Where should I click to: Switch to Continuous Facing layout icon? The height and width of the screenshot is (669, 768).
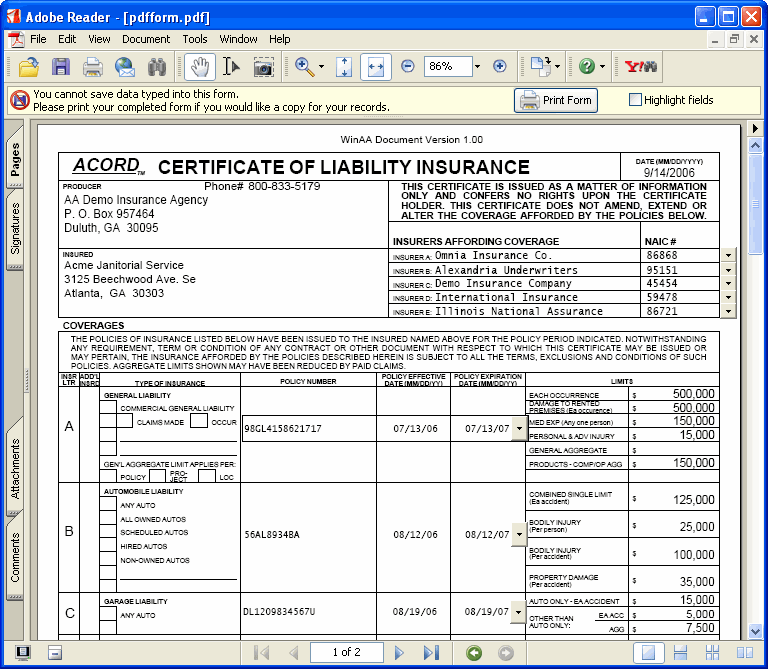point(712,652)
